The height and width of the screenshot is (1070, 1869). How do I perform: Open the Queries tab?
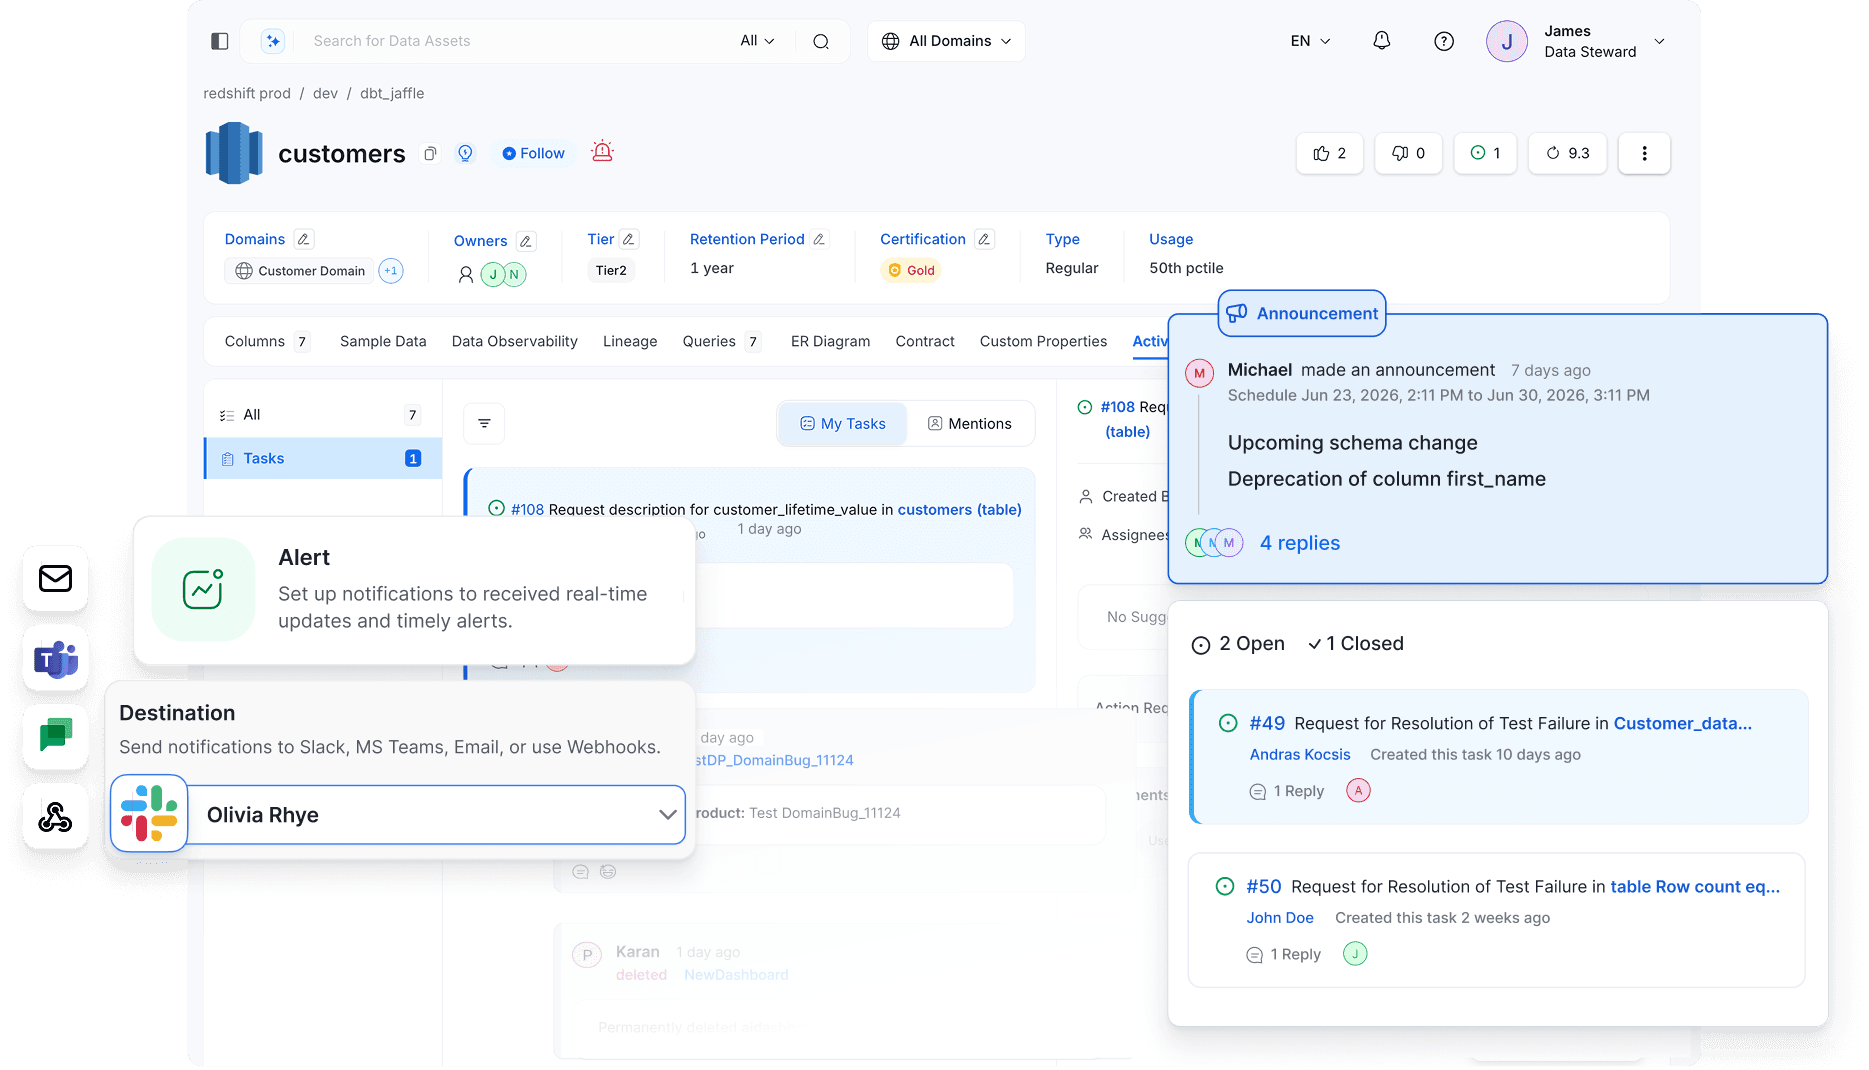click(721, 342)
